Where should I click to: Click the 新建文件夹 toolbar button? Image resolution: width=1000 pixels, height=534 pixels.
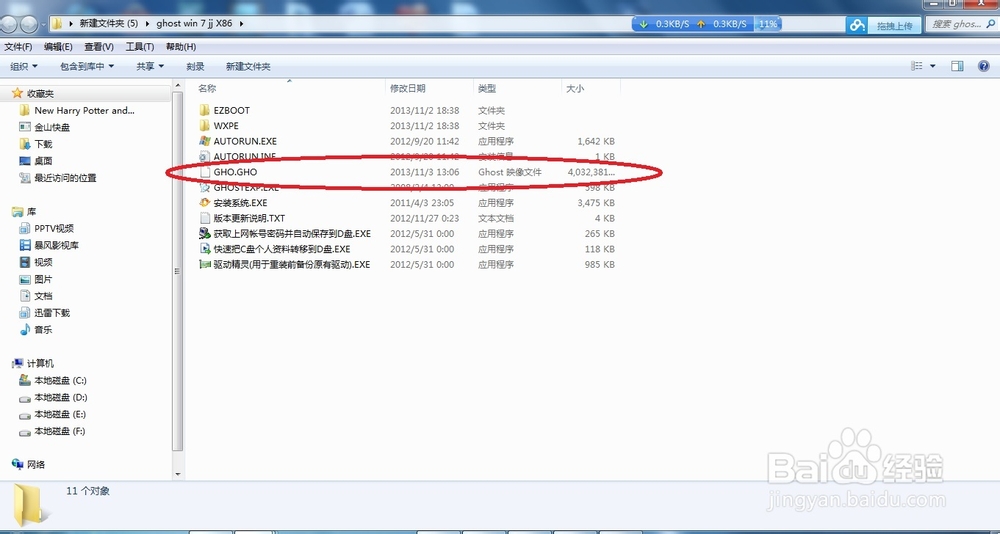(x=248, y=66)
